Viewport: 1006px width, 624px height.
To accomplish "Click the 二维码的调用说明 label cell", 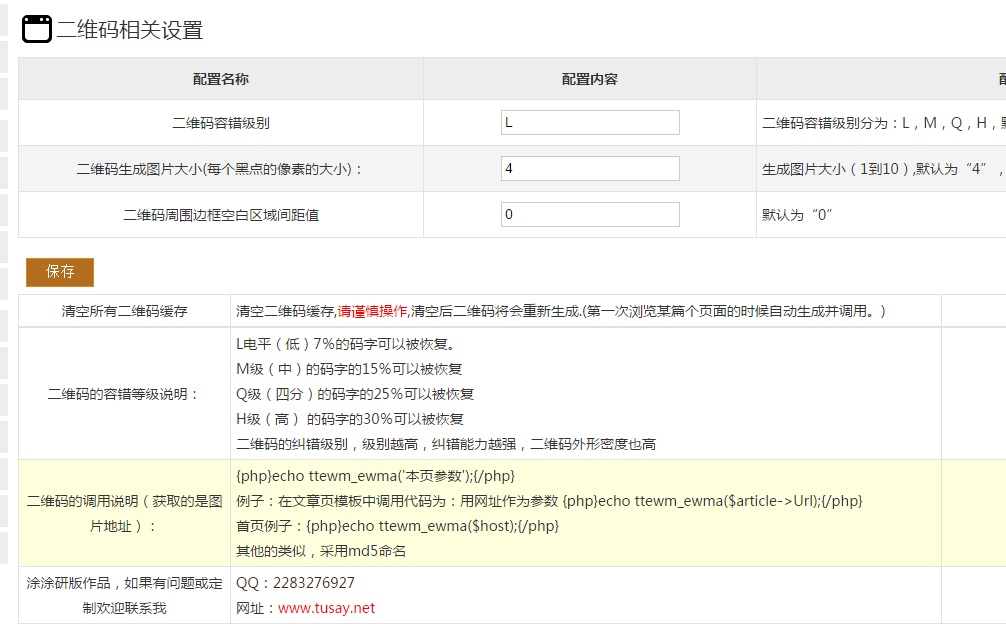I will tap(124, 513).
